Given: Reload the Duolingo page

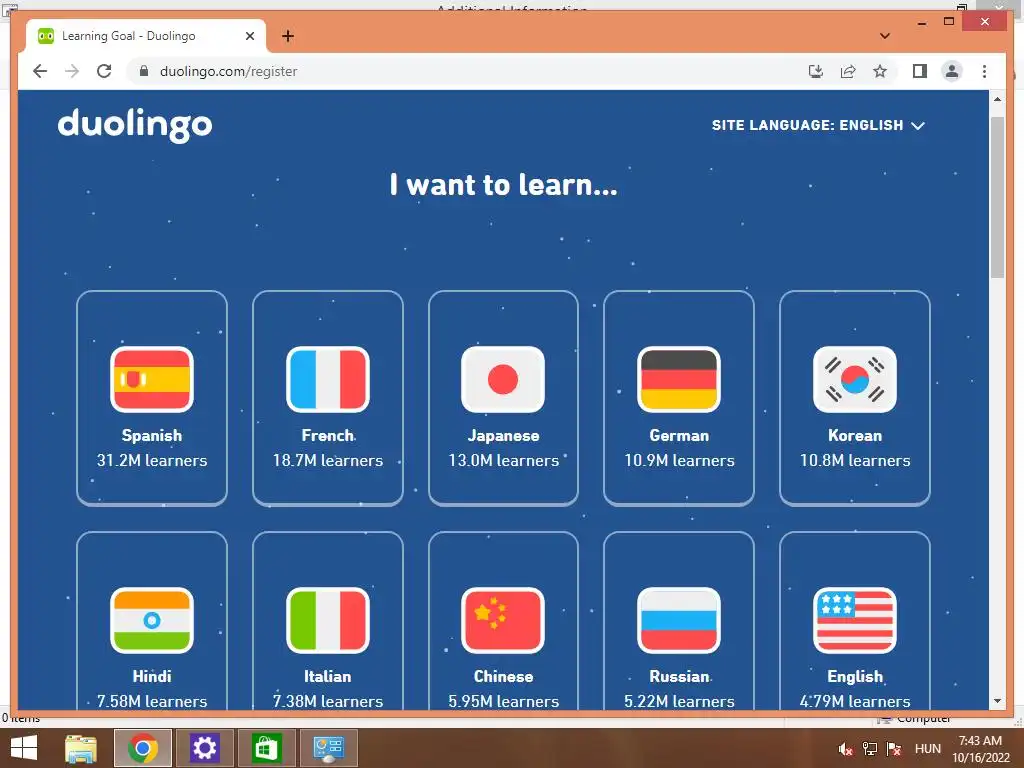Looking at the screenshot, I should click(104, 71).
